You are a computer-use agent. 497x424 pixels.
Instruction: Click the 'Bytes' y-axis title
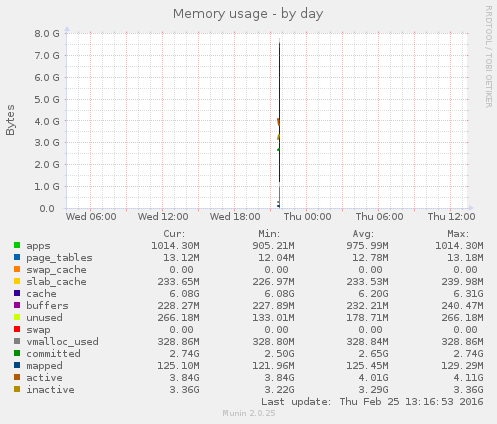coord(10,120)
